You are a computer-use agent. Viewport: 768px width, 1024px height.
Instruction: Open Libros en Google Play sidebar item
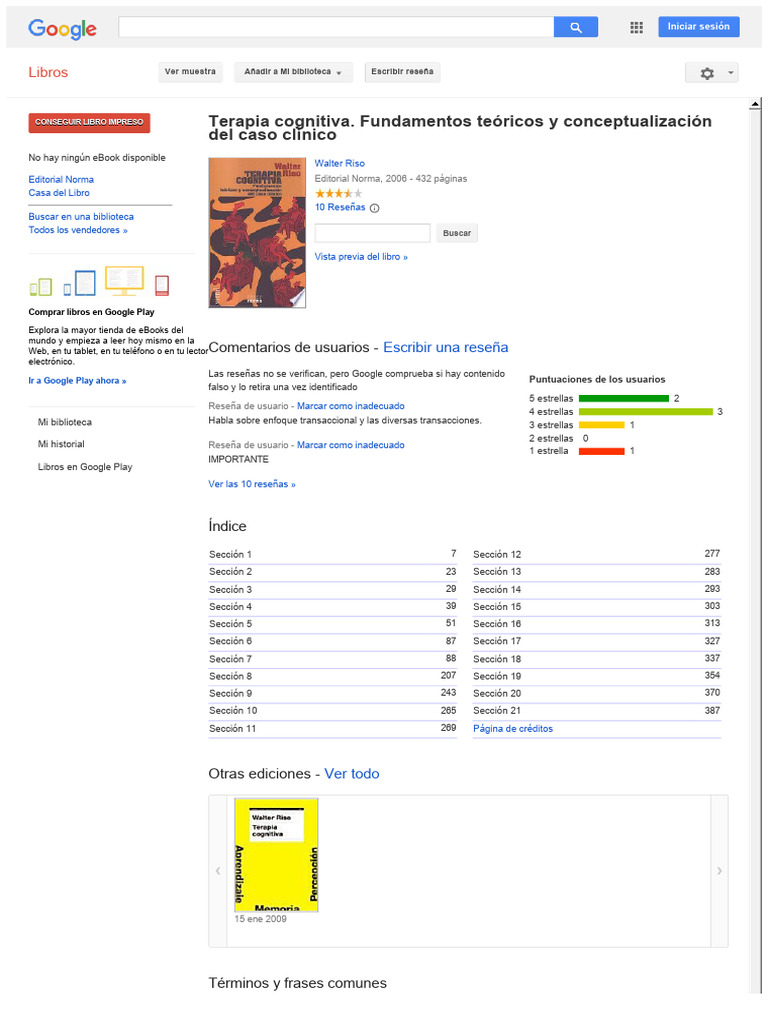coord(85,467)
